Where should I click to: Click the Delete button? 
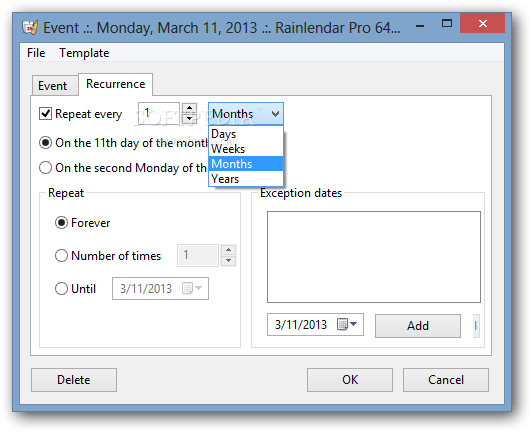(74, 380)
